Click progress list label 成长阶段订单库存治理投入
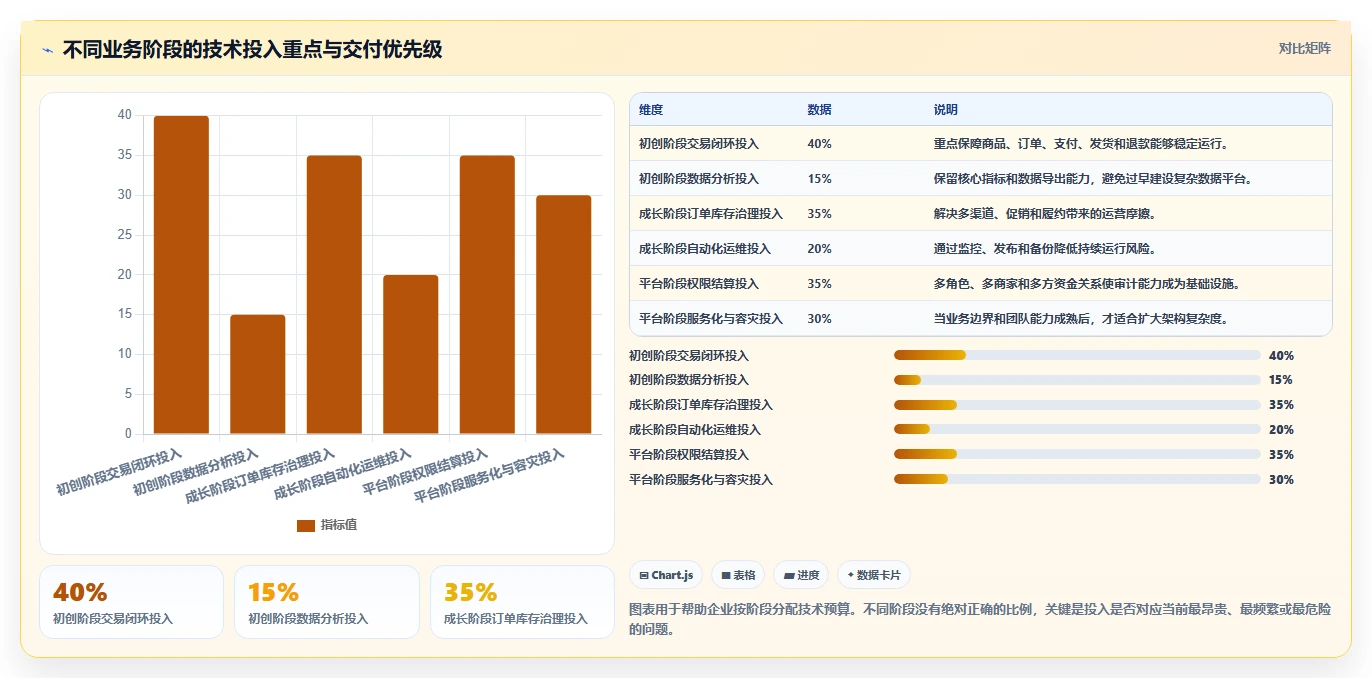The height and width of the screenshot is (678, 1372). pyautogui.click(x=701, y=405)
